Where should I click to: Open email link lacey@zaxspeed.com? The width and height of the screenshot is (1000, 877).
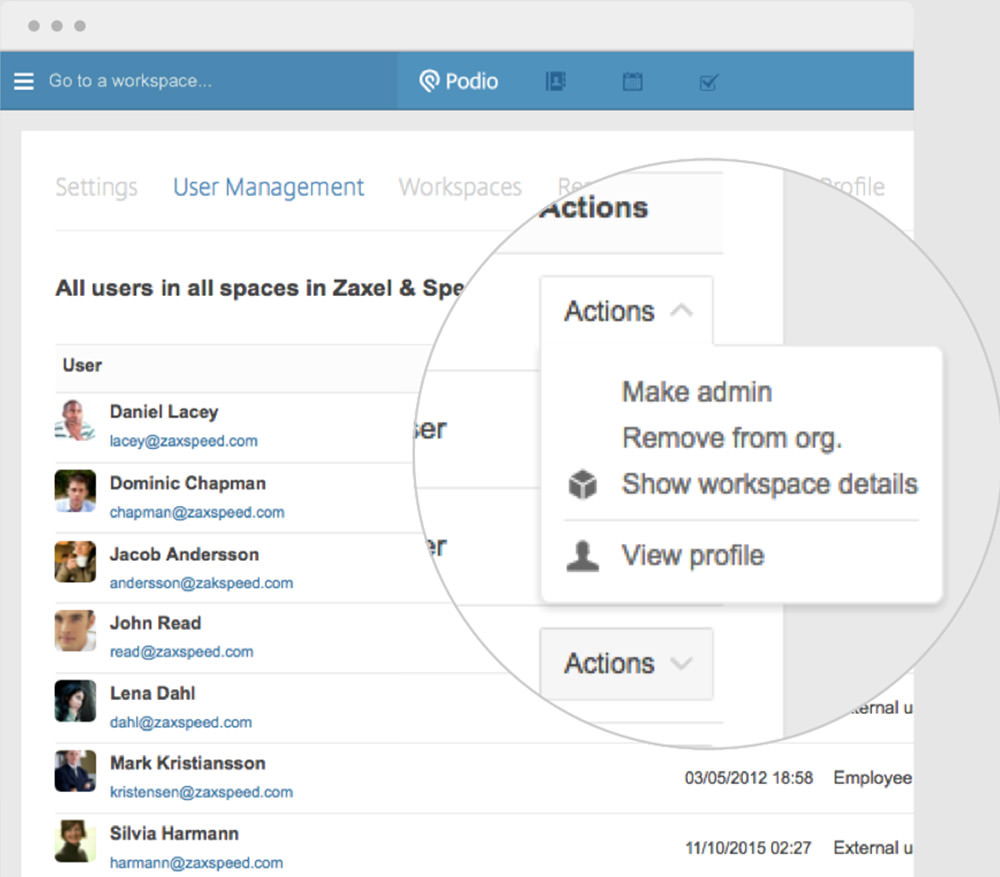point(184,441)
